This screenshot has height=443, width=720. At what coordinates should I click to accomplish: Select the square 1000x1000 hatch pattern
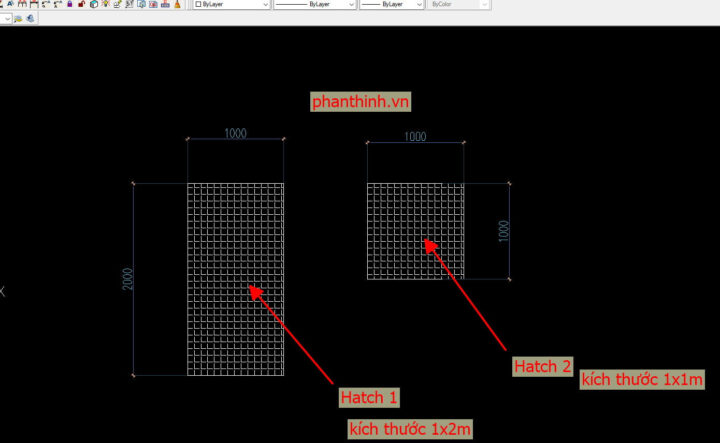click(415, 231)
